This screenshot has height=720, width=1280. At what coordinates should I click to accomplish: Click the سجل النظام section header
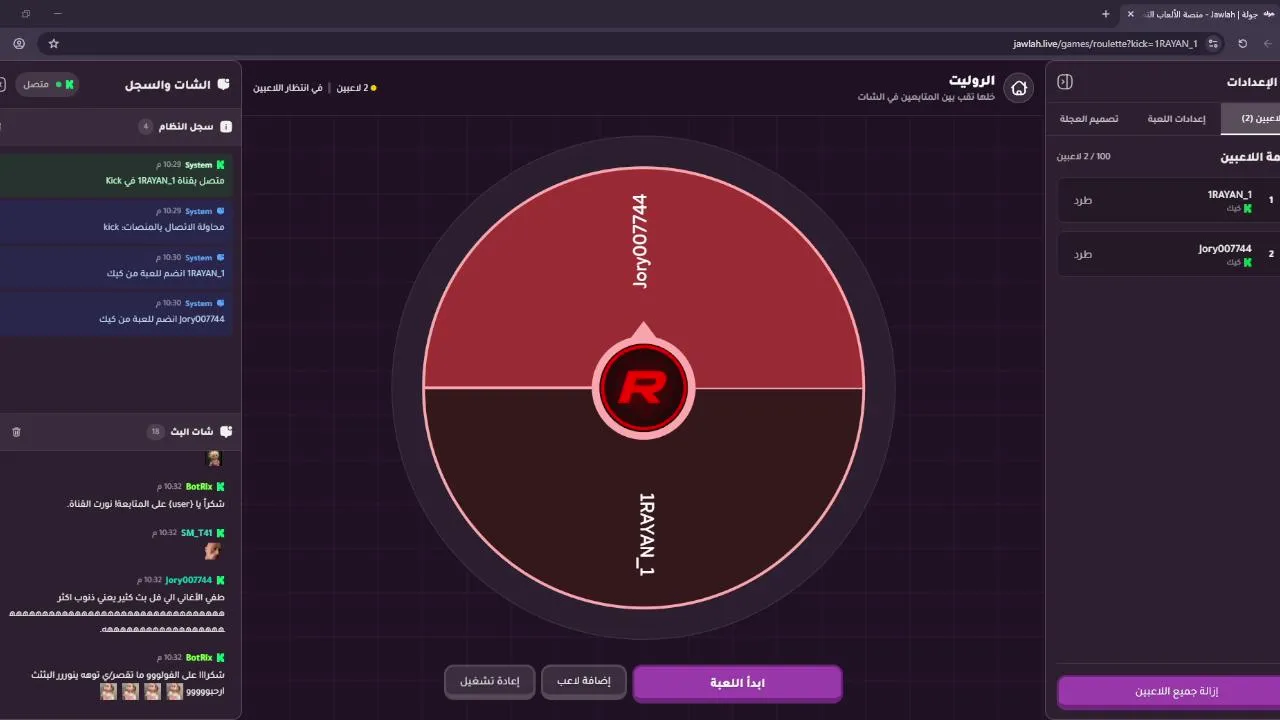point(187,127)
